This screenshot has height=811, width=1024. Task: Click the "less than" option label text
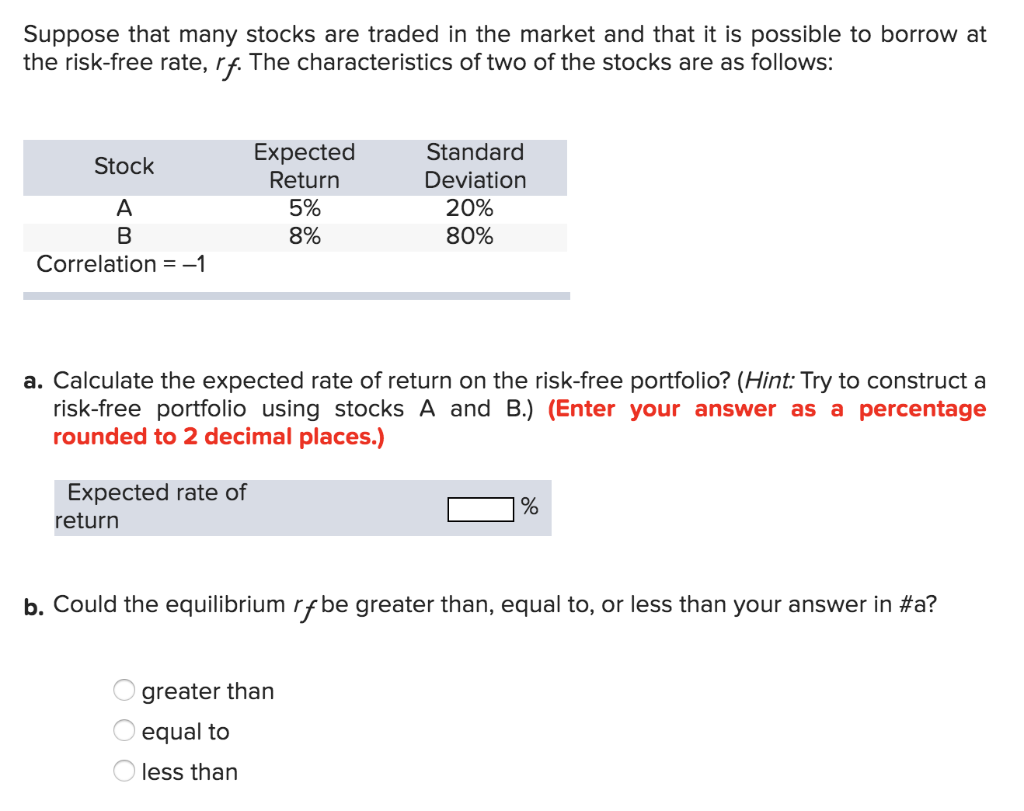189,772
